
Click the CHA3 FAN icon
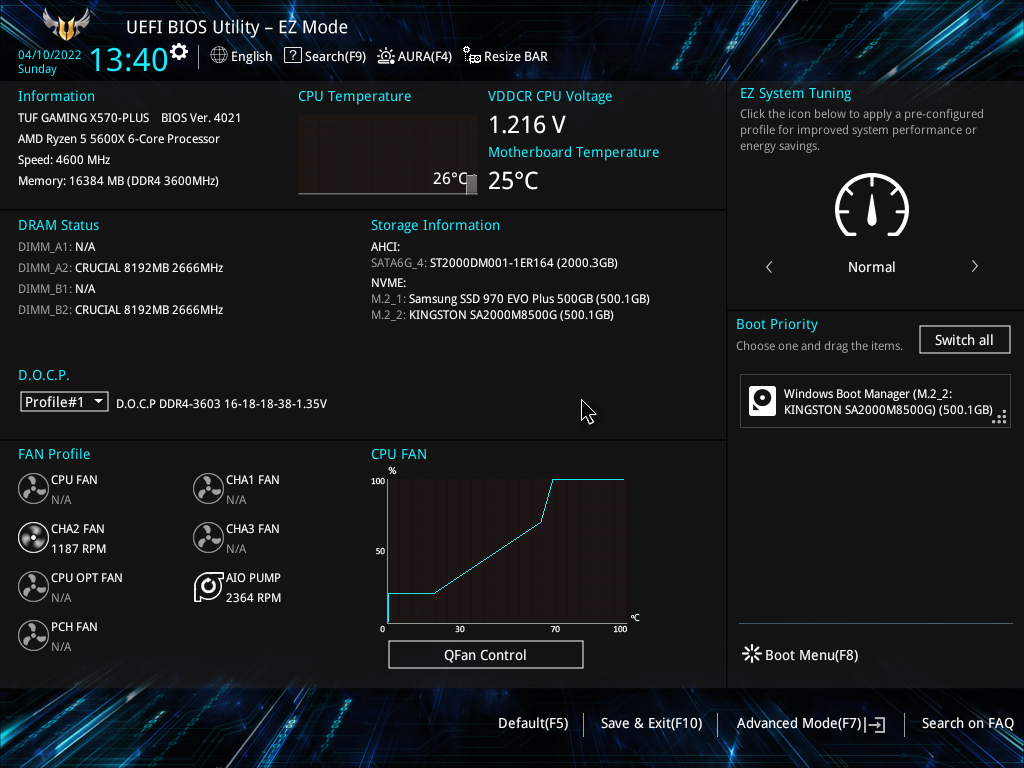[208, 537]
